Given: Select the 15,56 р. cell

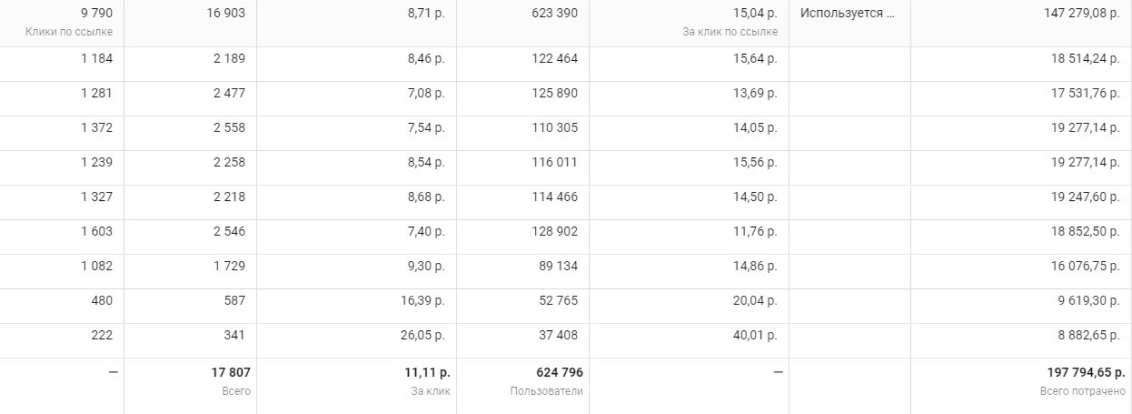Looking at the screenshot, I should coord(757,168).
